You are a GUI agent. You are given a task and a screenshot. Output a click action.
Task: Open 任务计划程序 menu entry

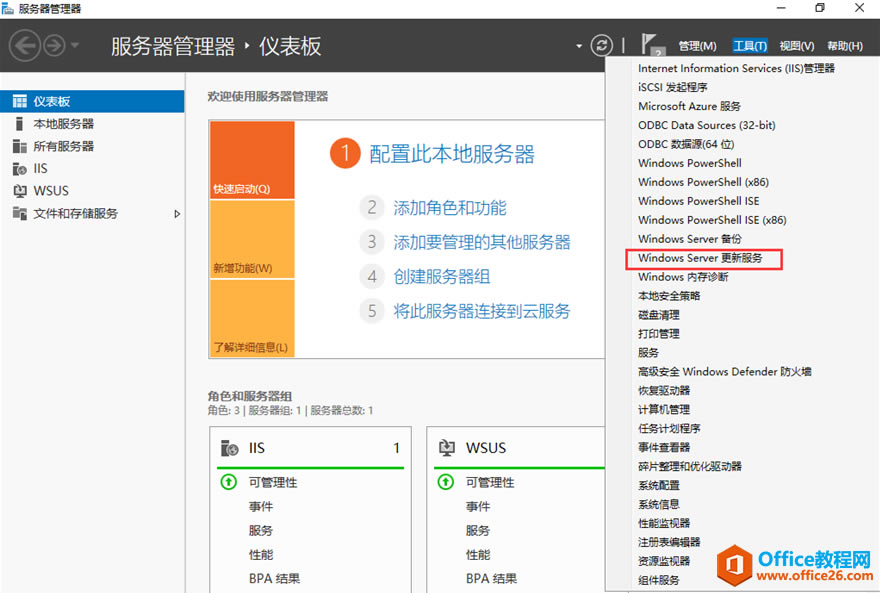(669, 429)
